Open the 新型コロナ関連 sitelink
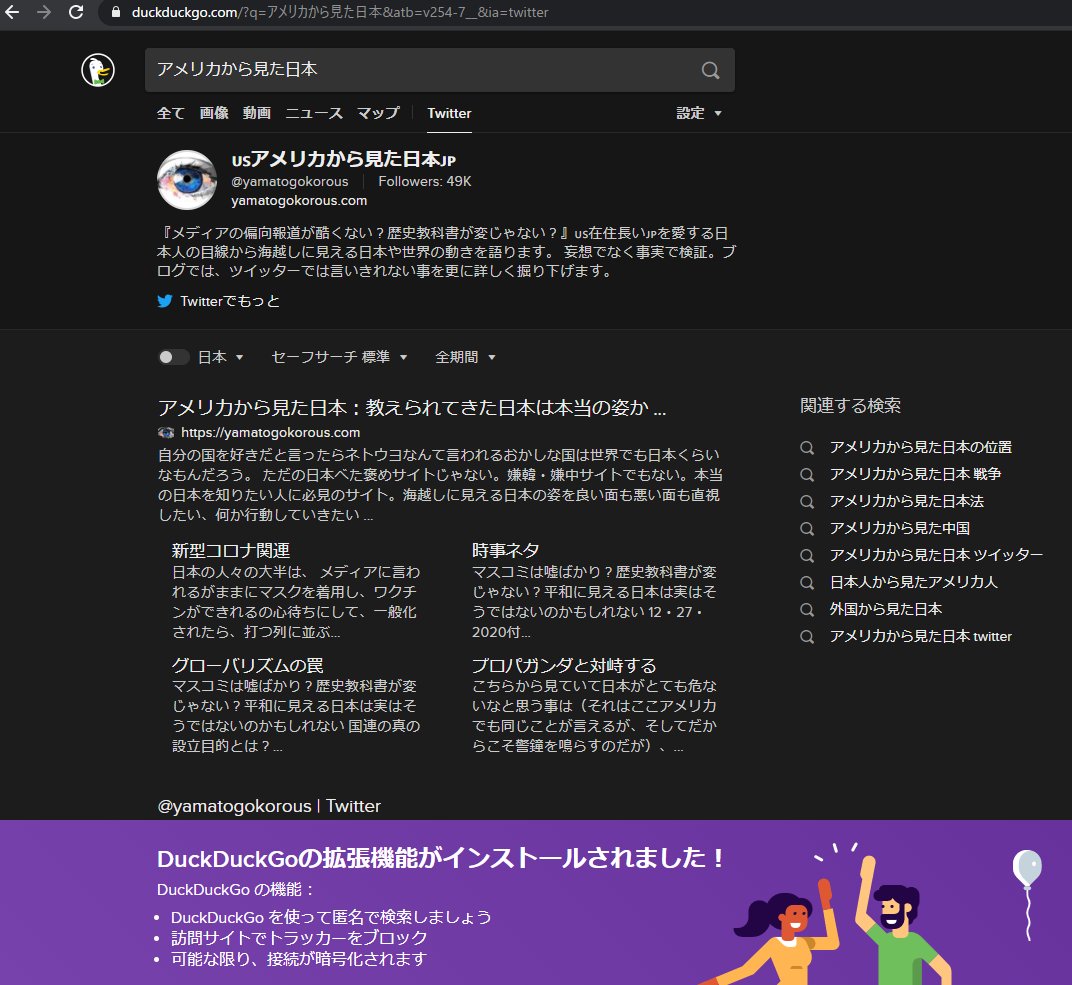The image size is (1072, 985). [x=230, y=550]
